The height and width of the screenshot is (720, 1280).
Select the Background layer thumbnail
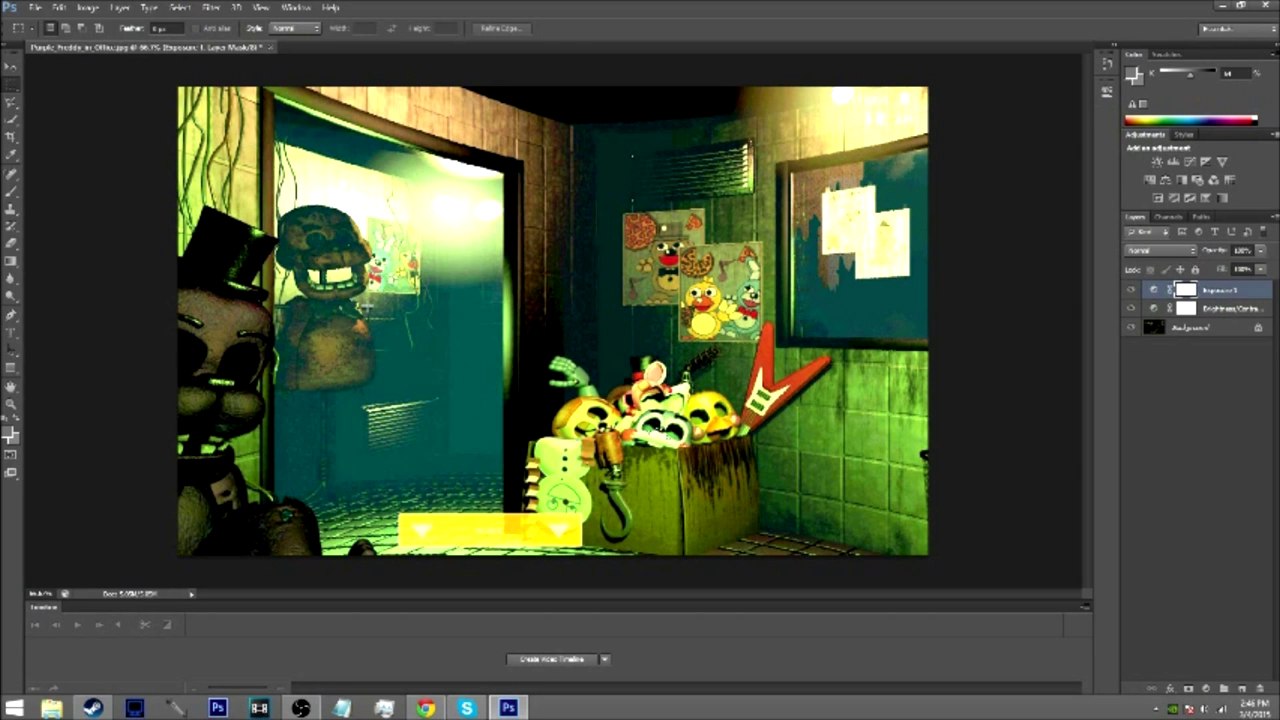pyautogui.click(x=1155, y=327)
